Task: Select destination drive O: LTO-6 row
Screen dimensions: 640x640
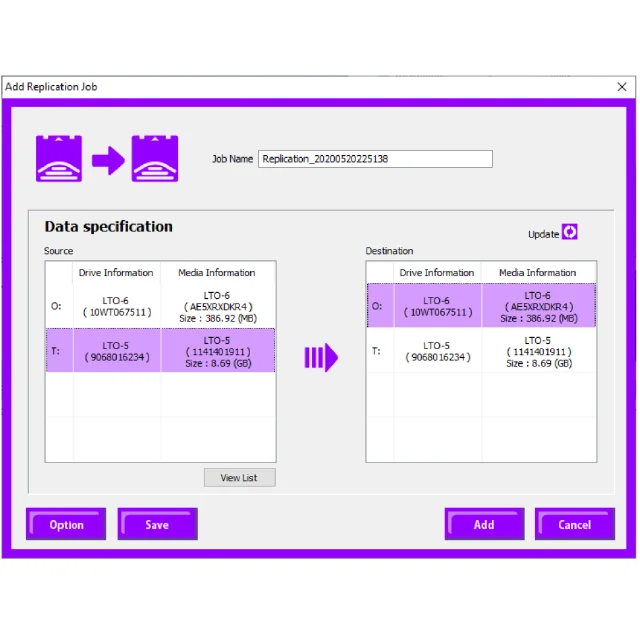Action: (x=481, y=306)
